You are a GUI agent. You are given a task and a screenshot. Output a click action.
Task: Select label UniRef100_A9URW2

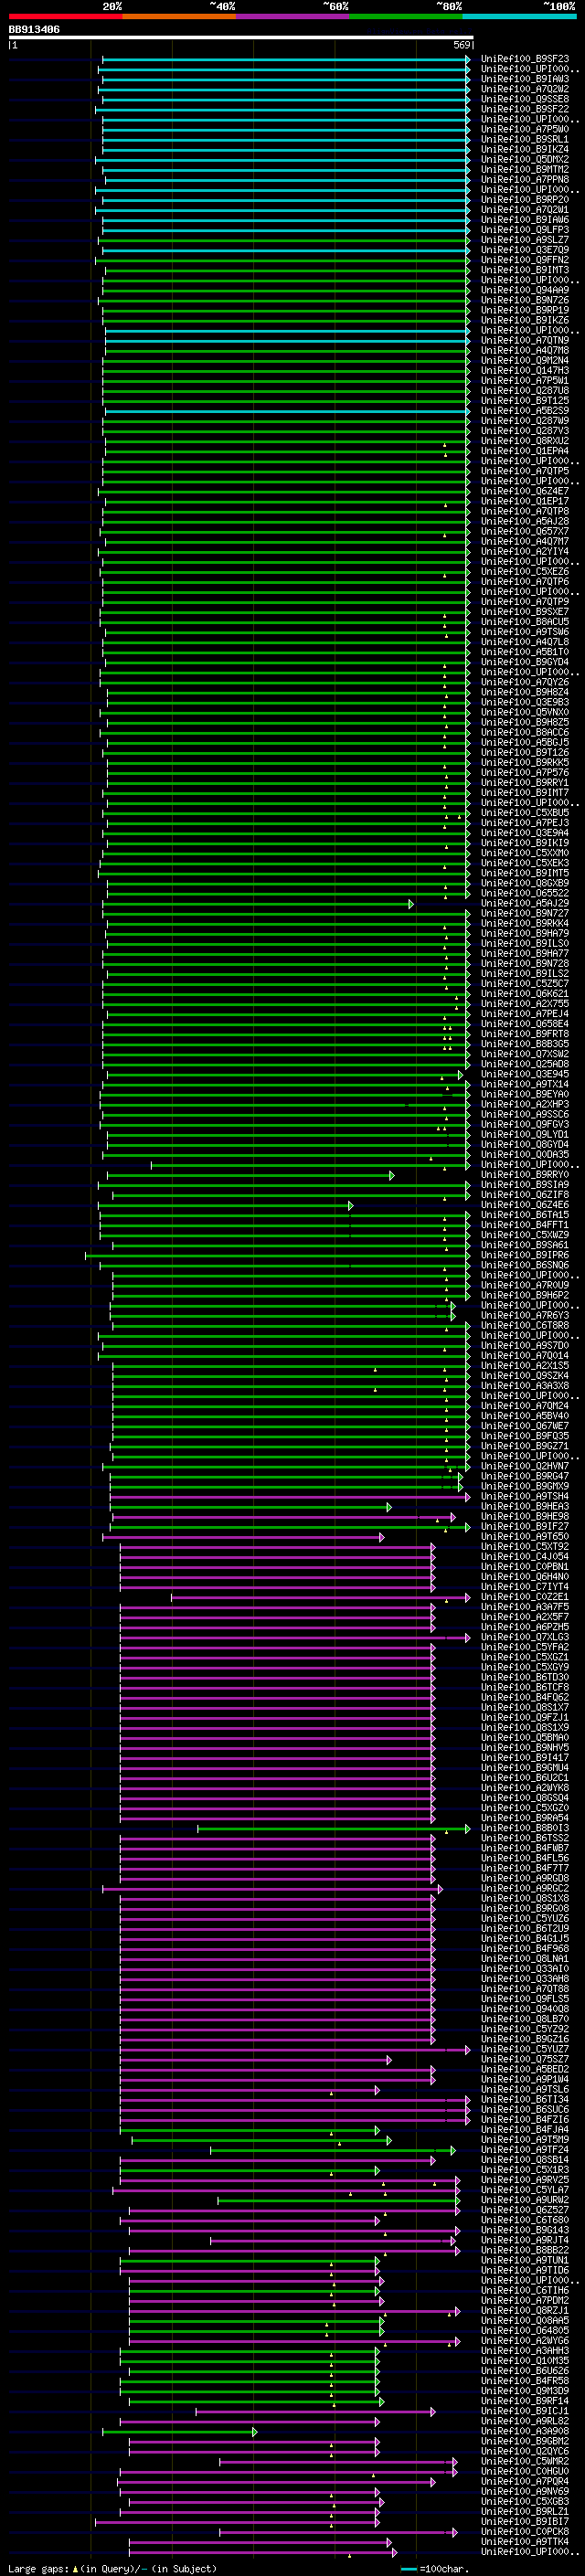point(525,2199)
